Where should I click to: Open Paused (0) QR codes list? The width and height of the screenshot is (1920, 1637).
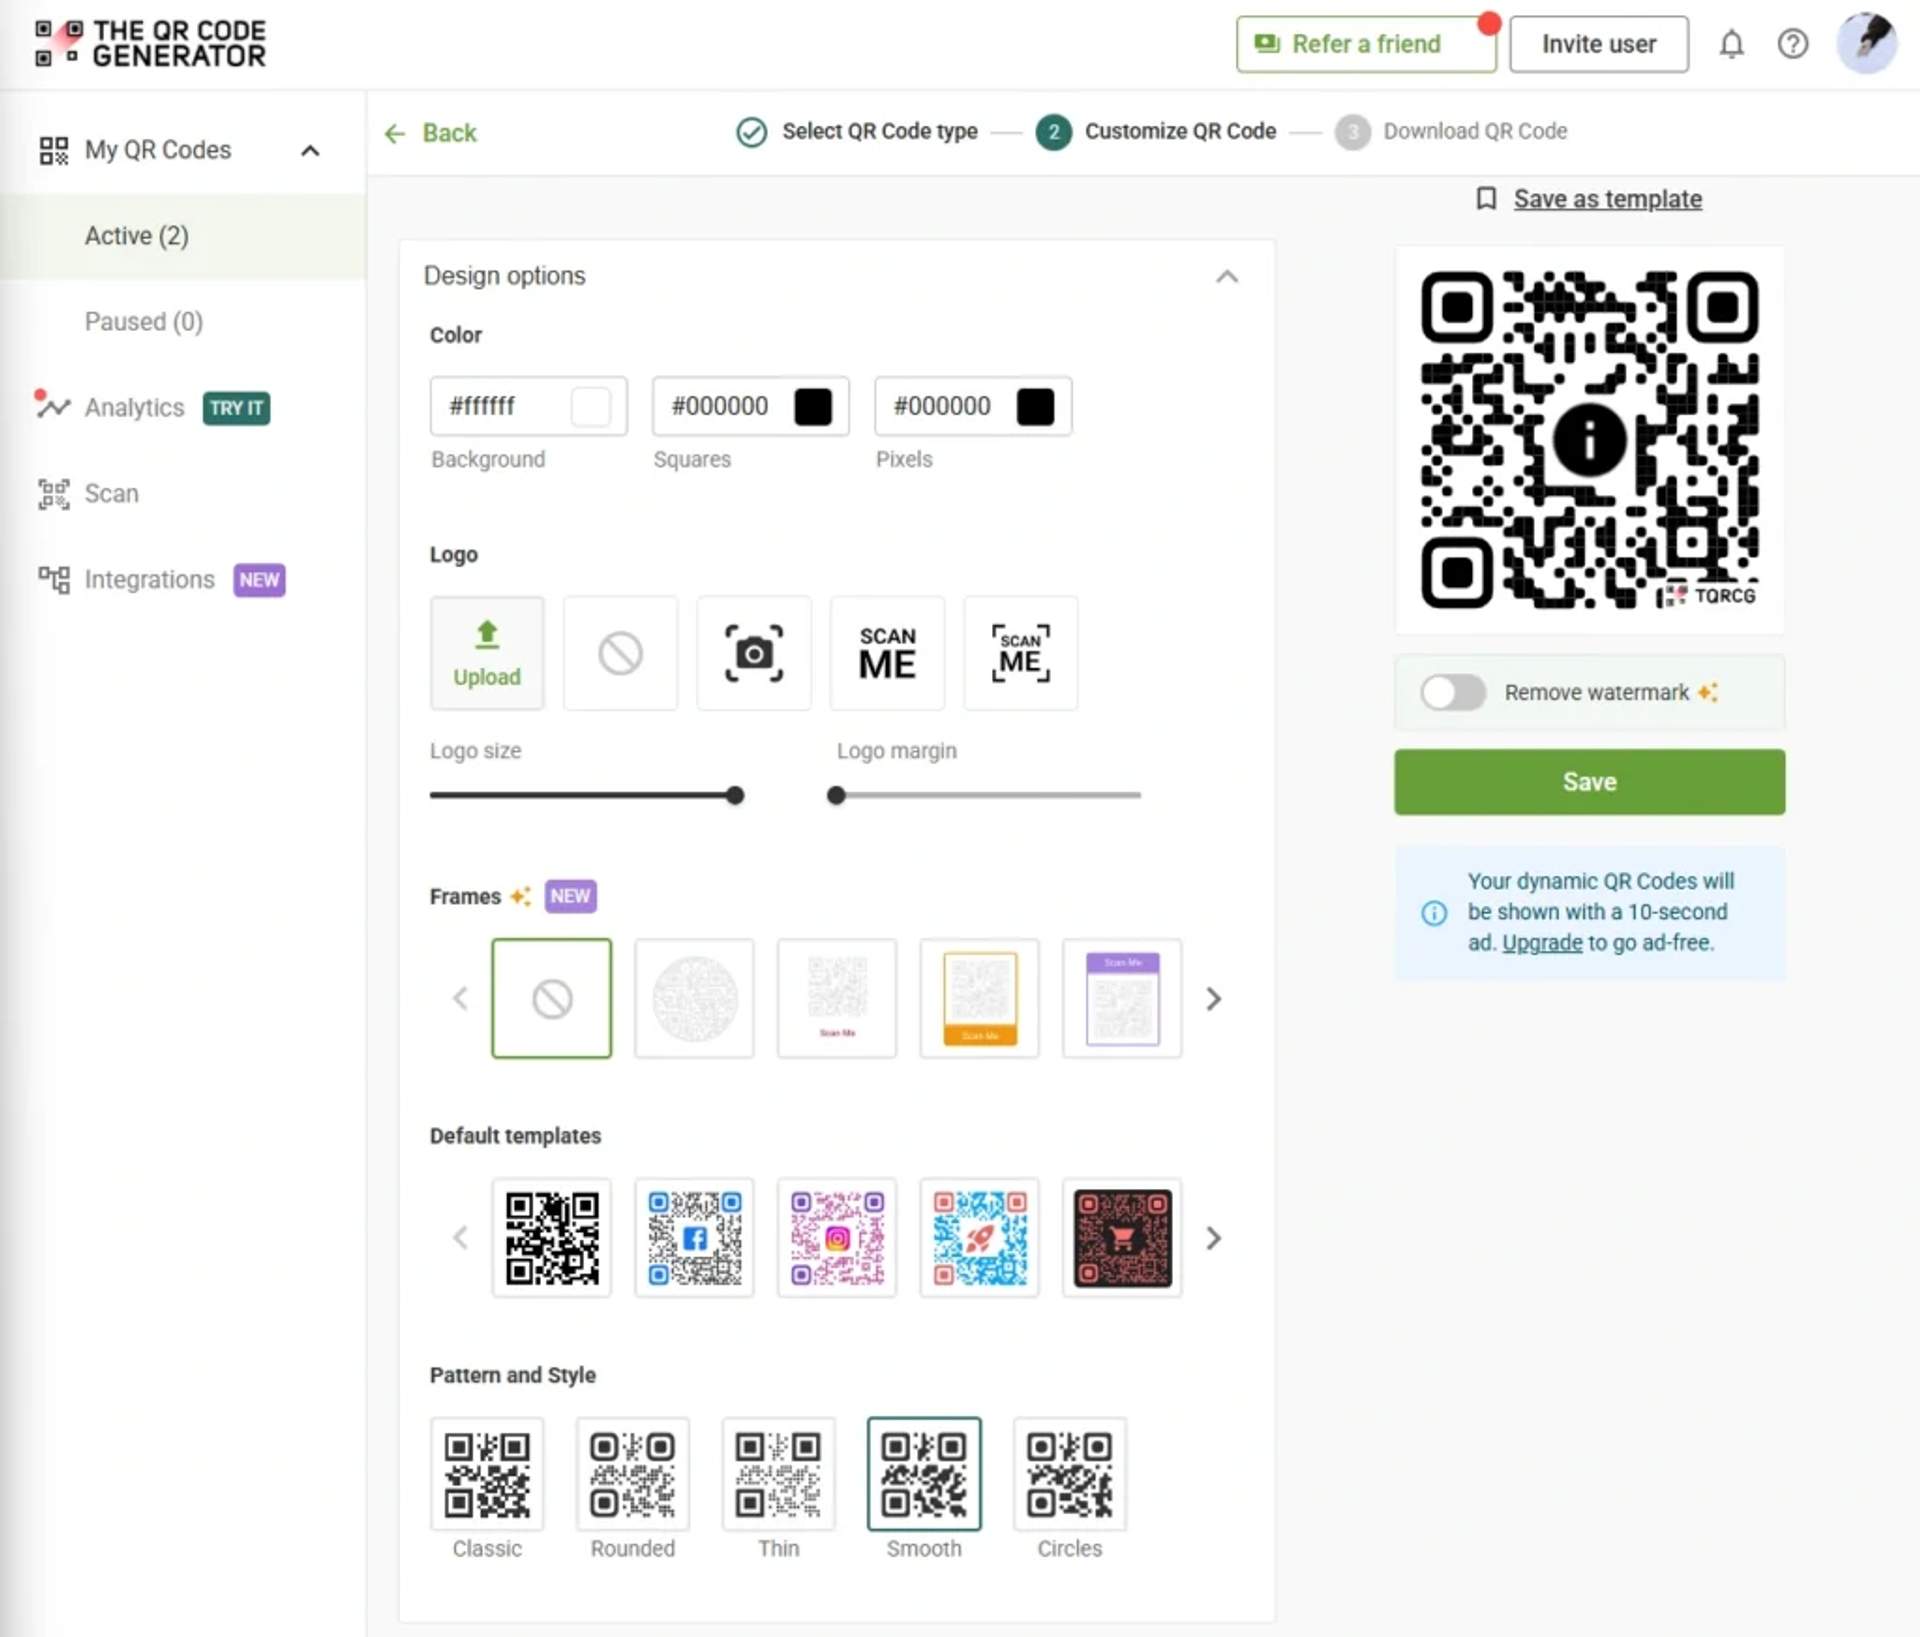click(183, 322)
